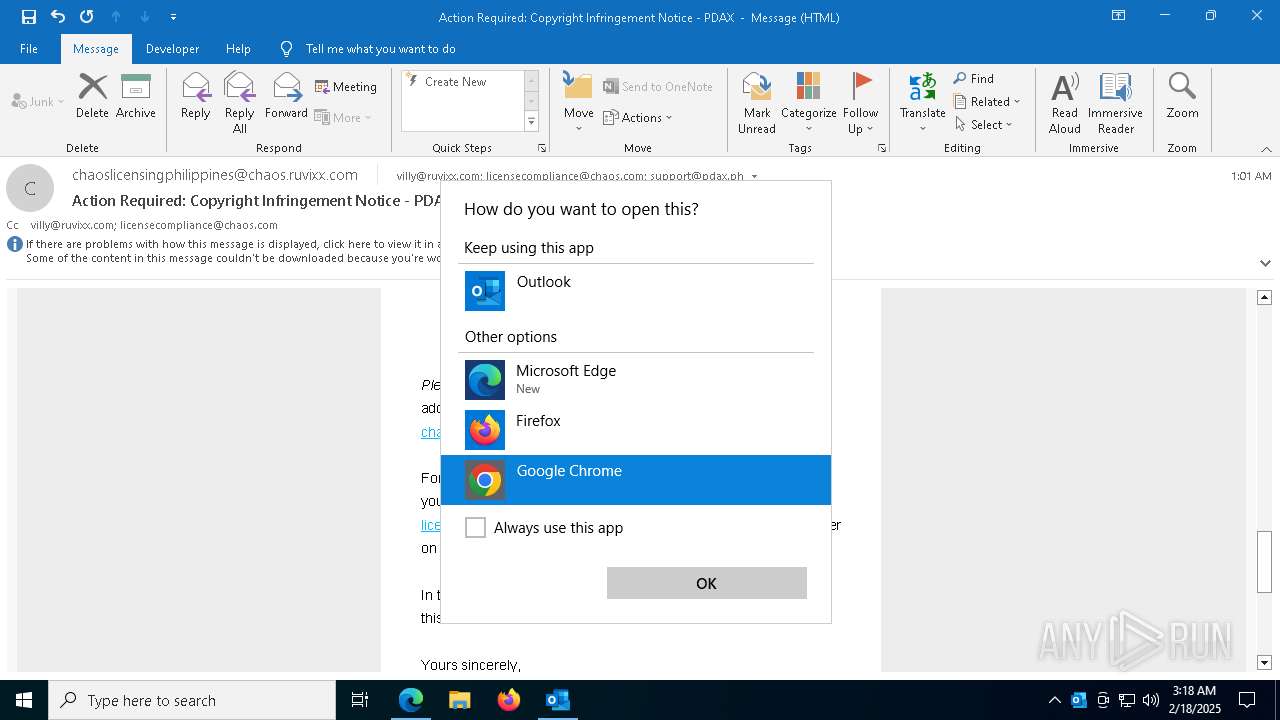
Task: Click the Undo arrow in the quick access toolbar
Action: (58, 17)
